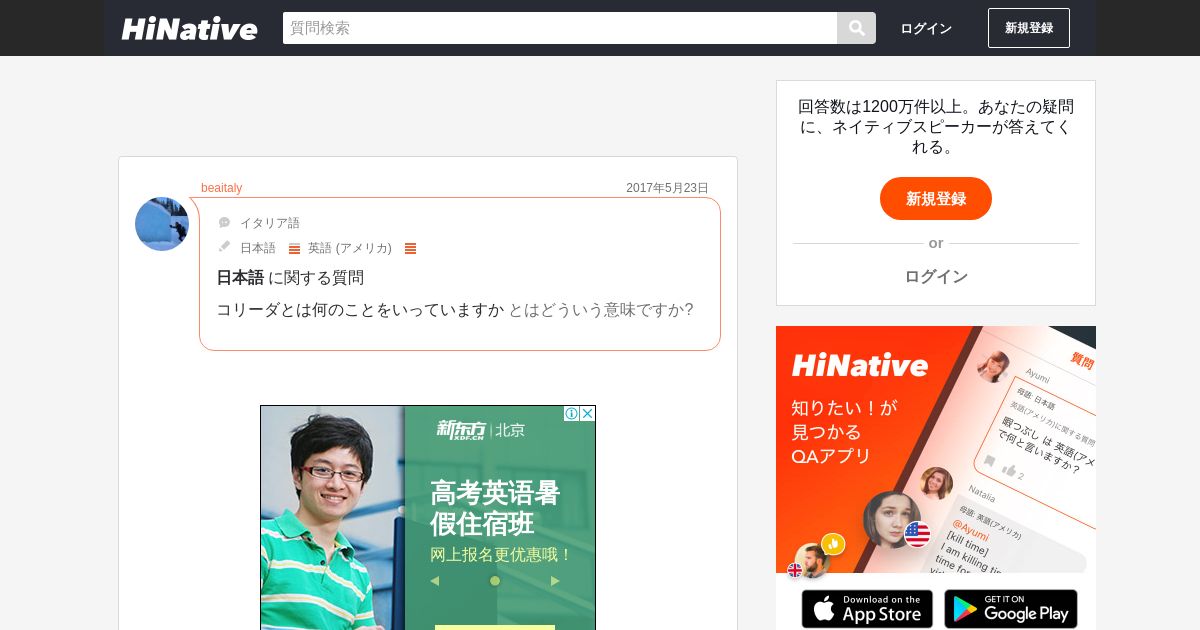The height and width of the screenshot is (630, 1200).
Task: Click level bars icon next to 日本語
Action: tap(294, 248)
